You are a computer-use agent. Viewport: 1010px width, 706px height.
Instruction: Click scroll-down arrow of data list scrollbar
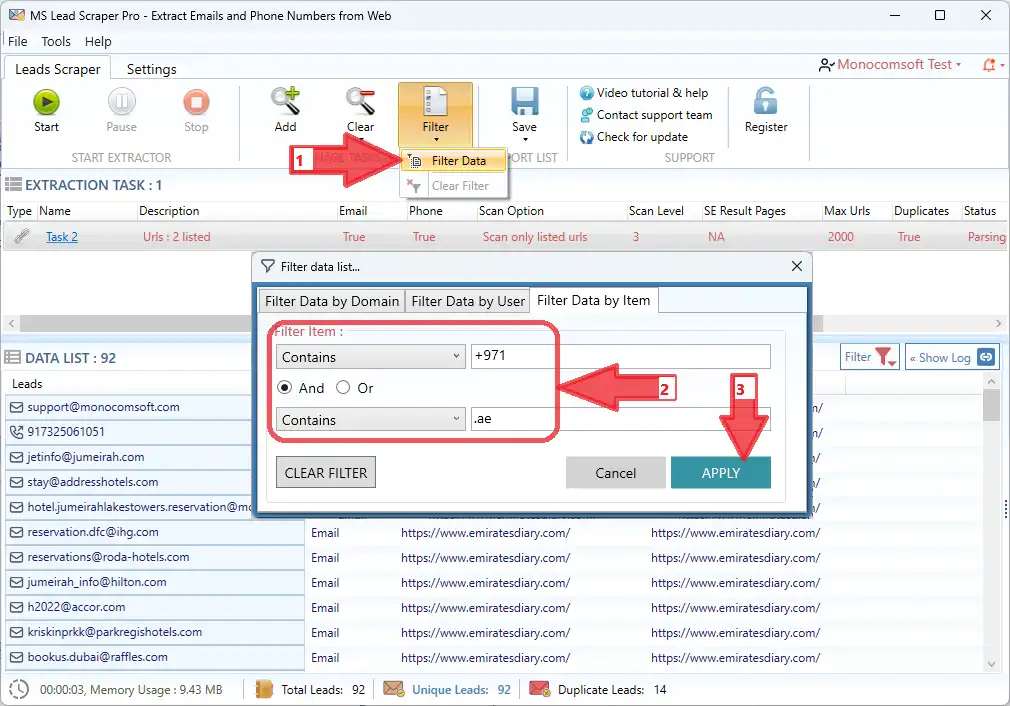pyautogui.click(x=991, y=663)
